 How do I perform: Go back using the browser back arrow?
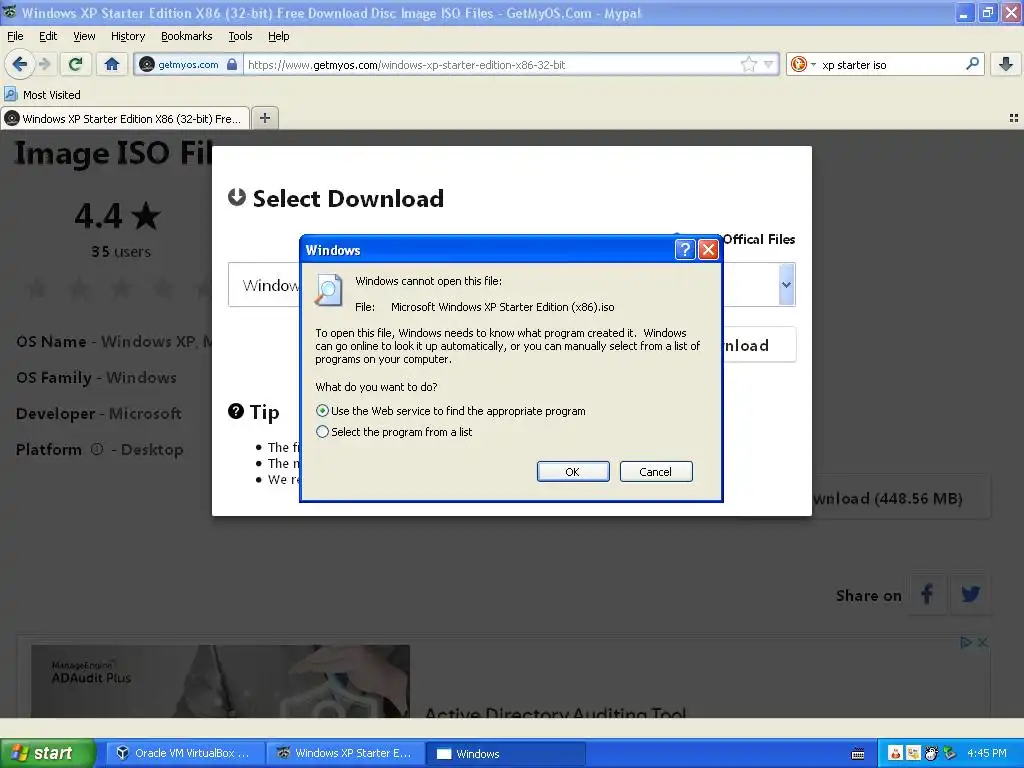coord(20,64)
